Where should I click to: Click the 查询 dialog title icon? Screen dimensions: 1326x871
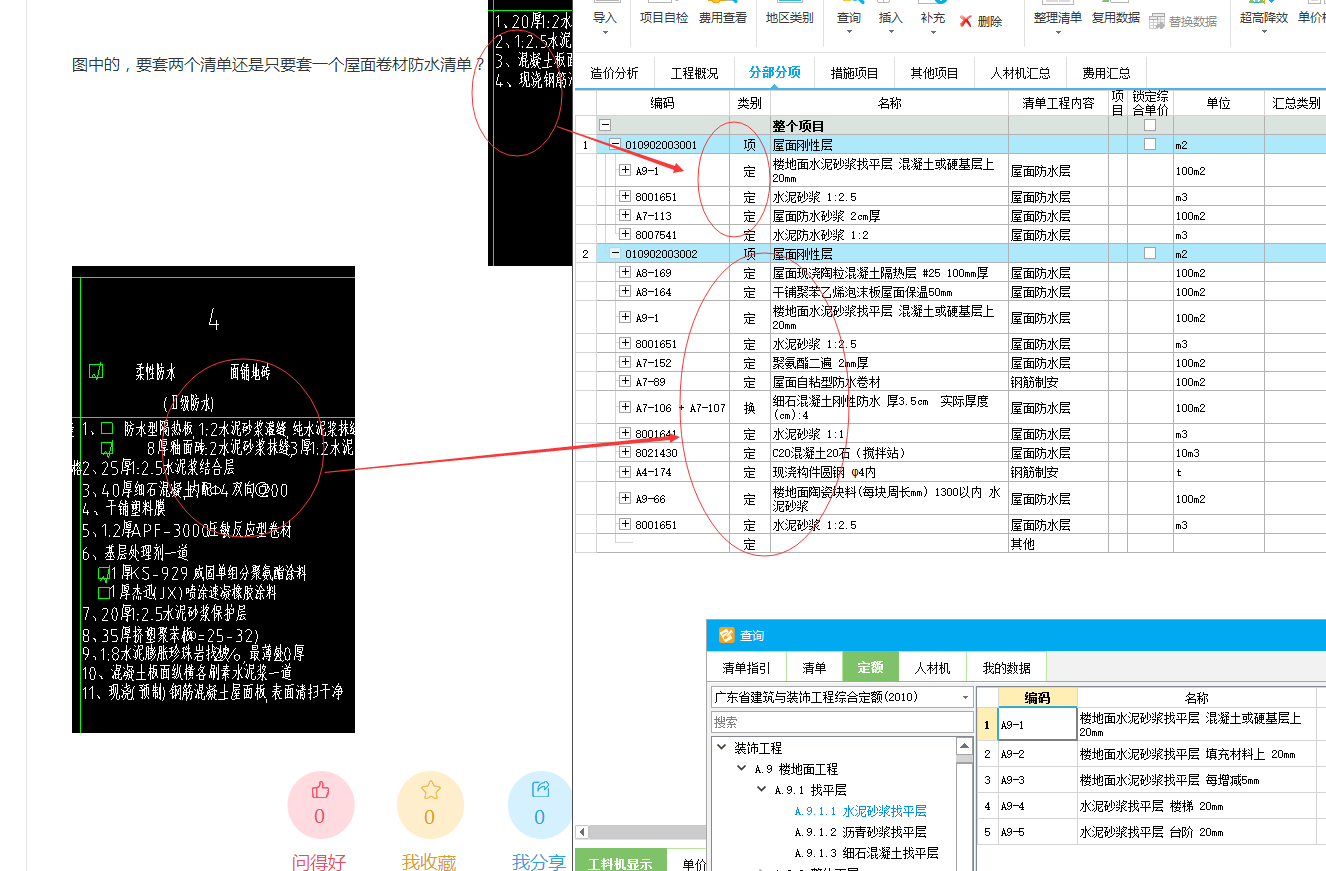726,635
